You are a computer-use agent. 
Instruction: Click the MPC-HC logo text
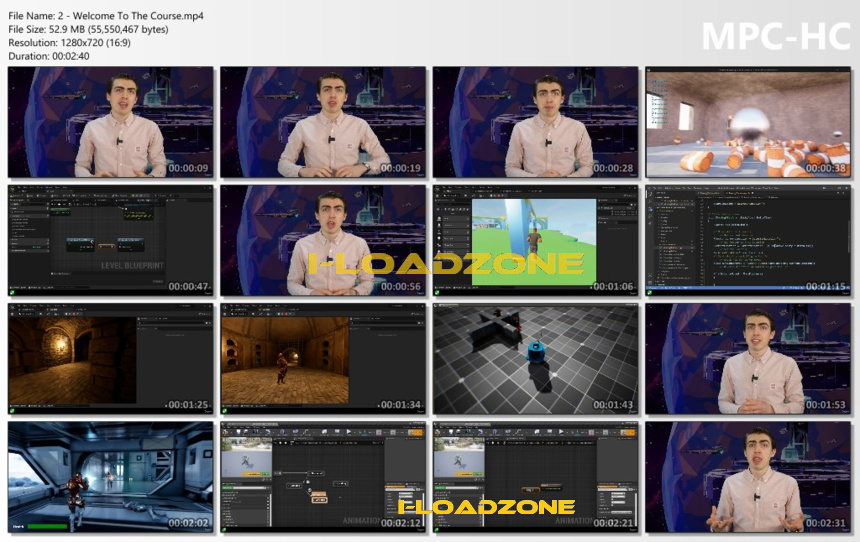coord(776,37)
